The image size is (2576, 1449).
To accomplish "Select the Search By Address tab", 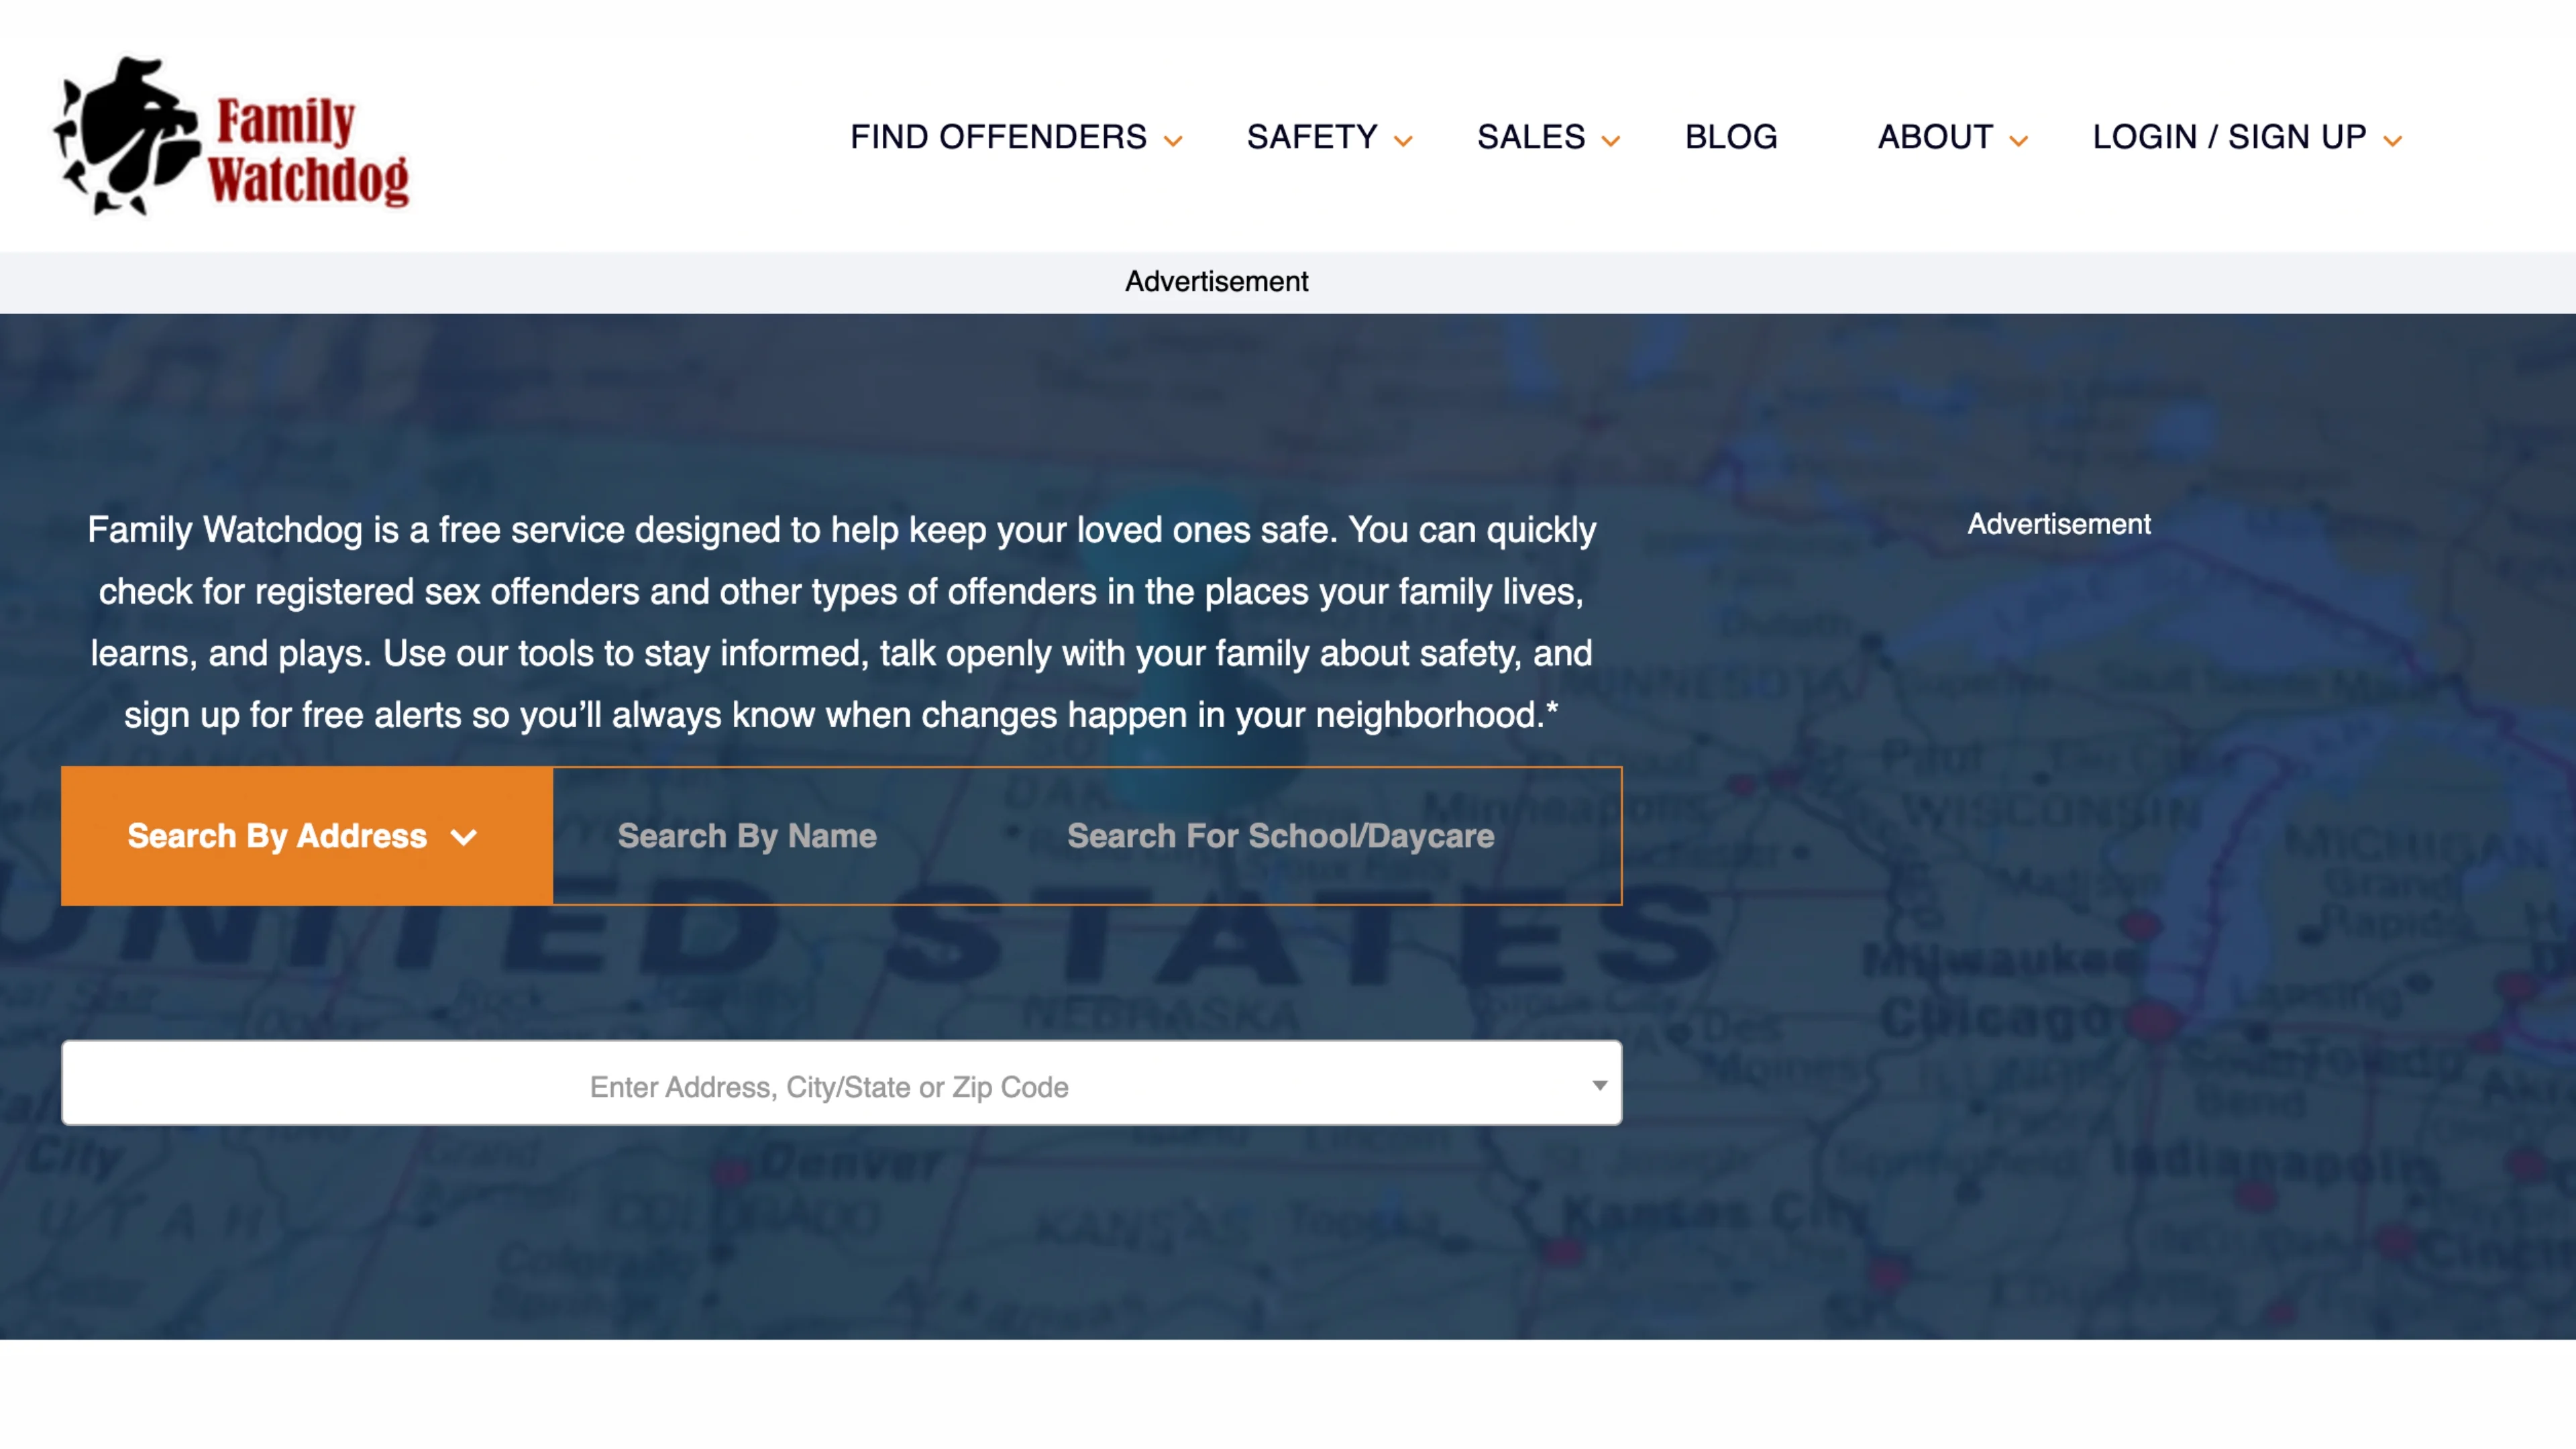I will [x=275, y=836].
